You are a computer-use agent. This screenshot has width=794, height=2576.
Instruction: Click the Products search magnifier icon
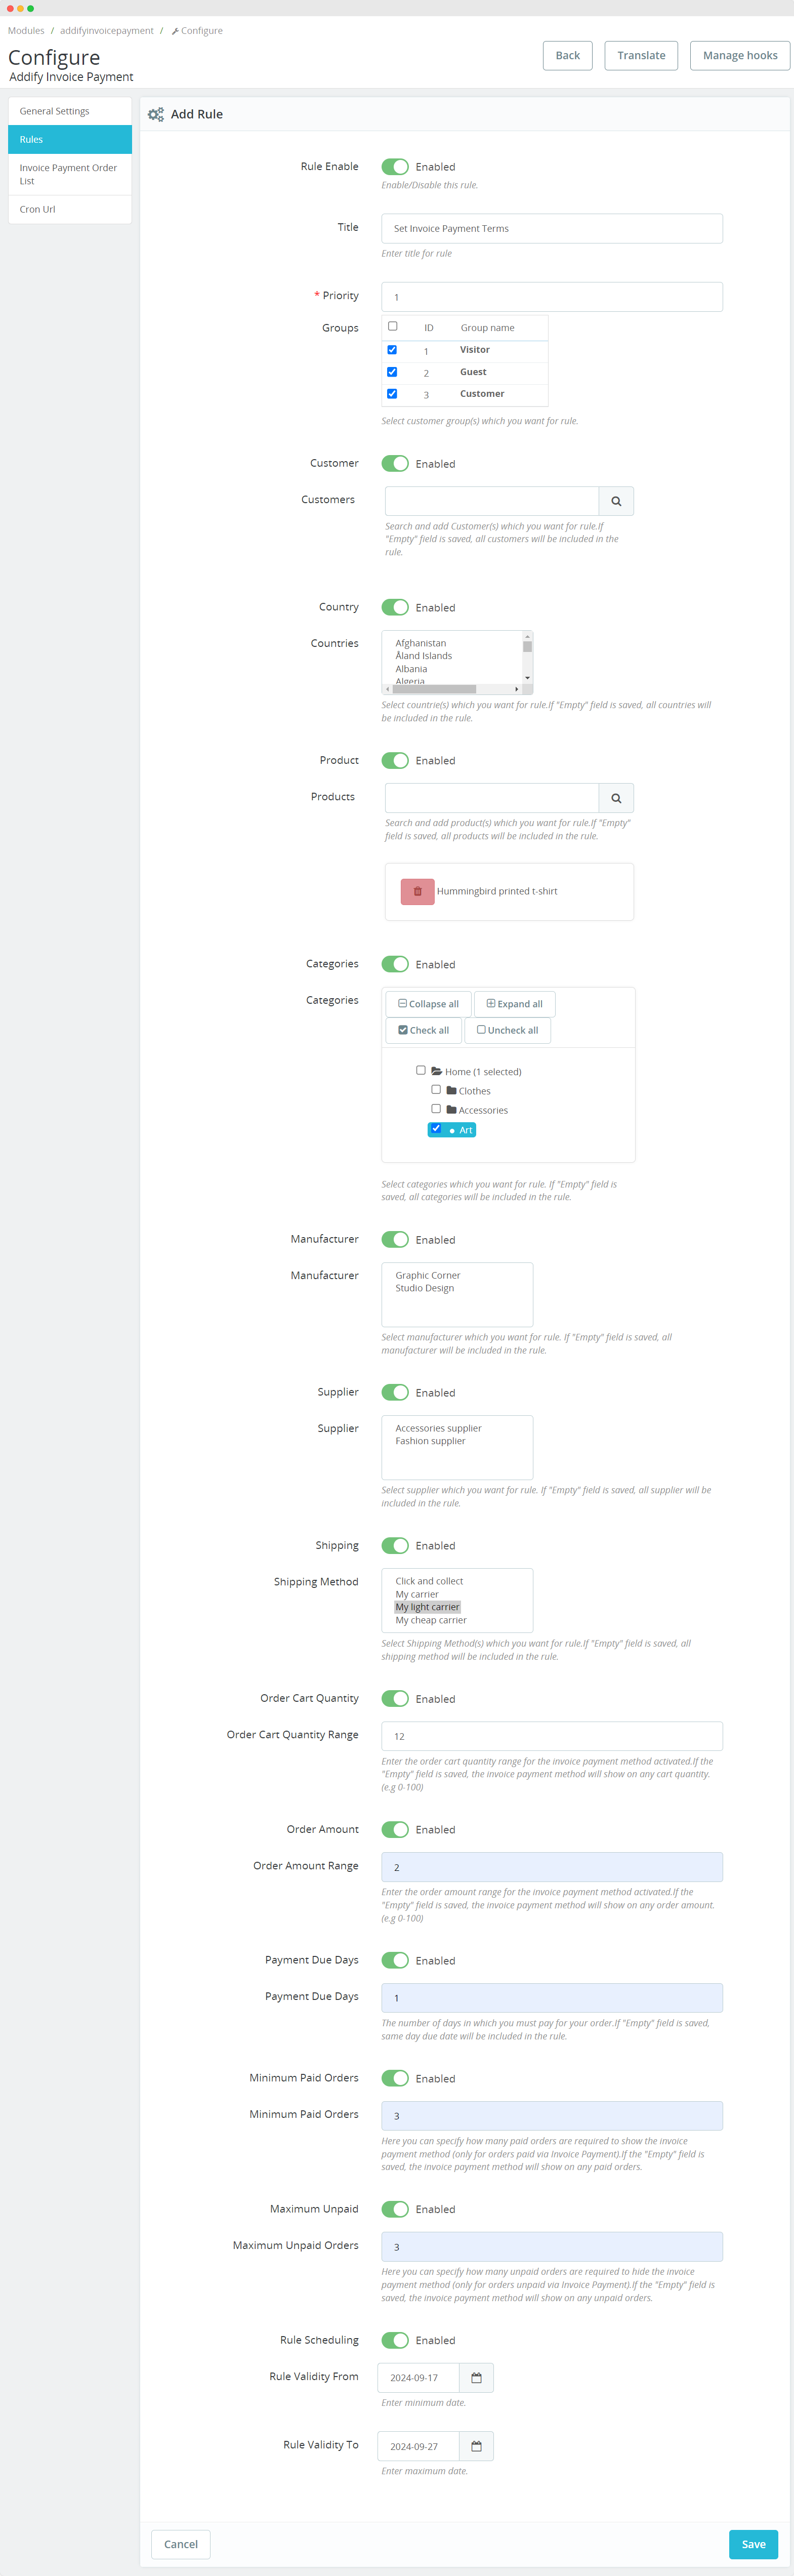point(616,798)
